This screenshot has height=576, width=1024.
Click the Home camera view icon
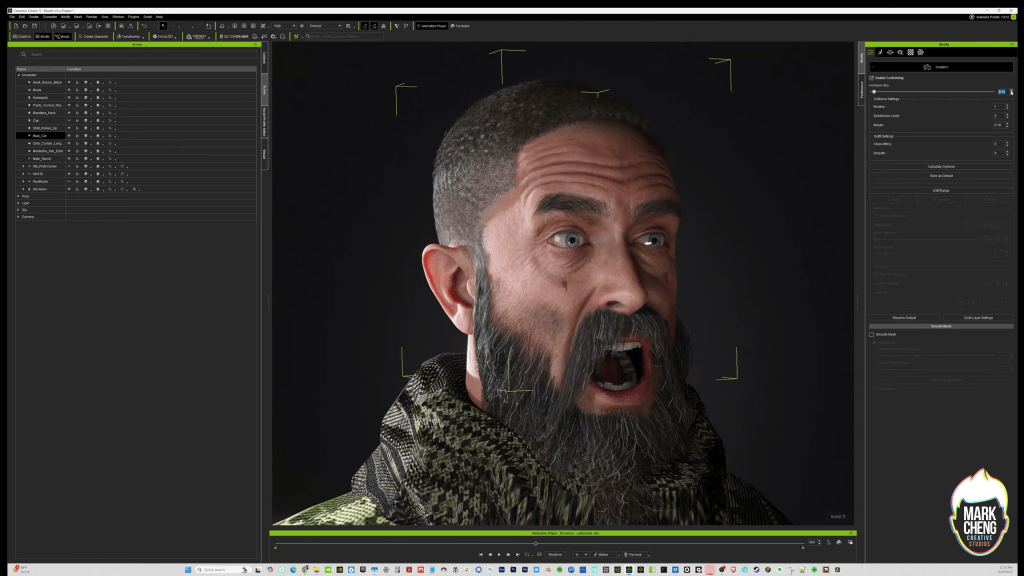(x=222, y=26)
